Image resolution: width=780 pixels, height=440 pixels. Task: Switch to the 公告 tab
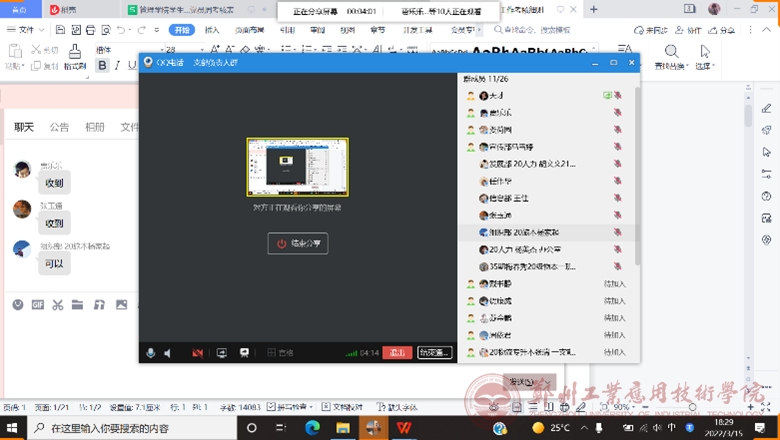point(59,127)
